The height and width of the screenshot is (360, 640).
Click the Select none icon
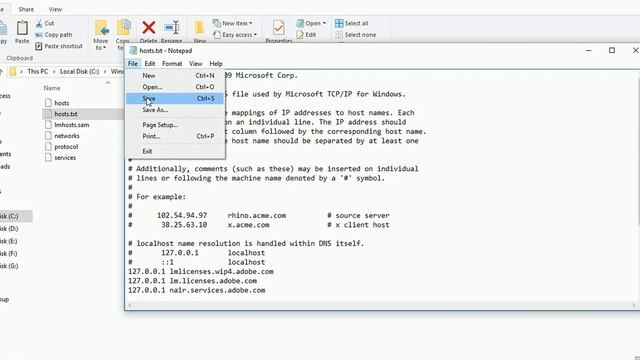coord(339,35)
